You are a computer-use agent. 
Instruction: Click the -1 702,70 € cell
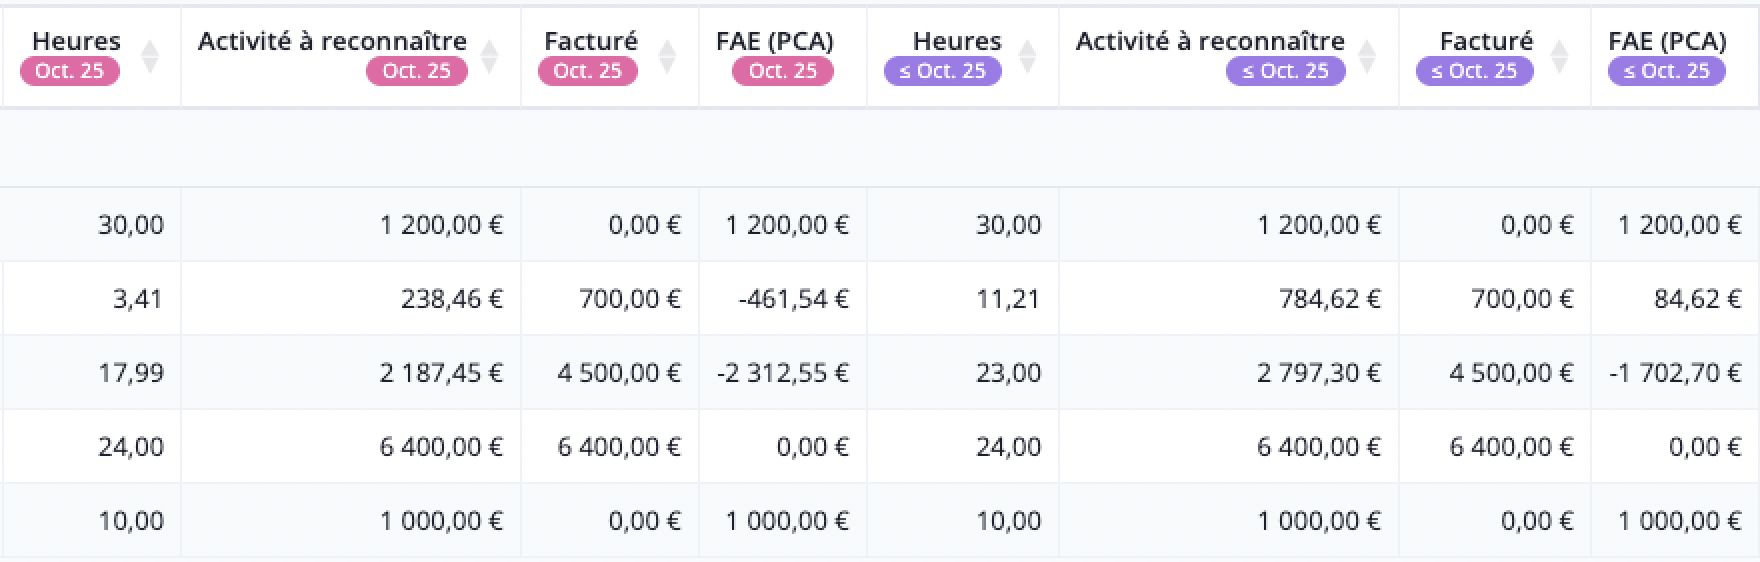pos(1676,373)
